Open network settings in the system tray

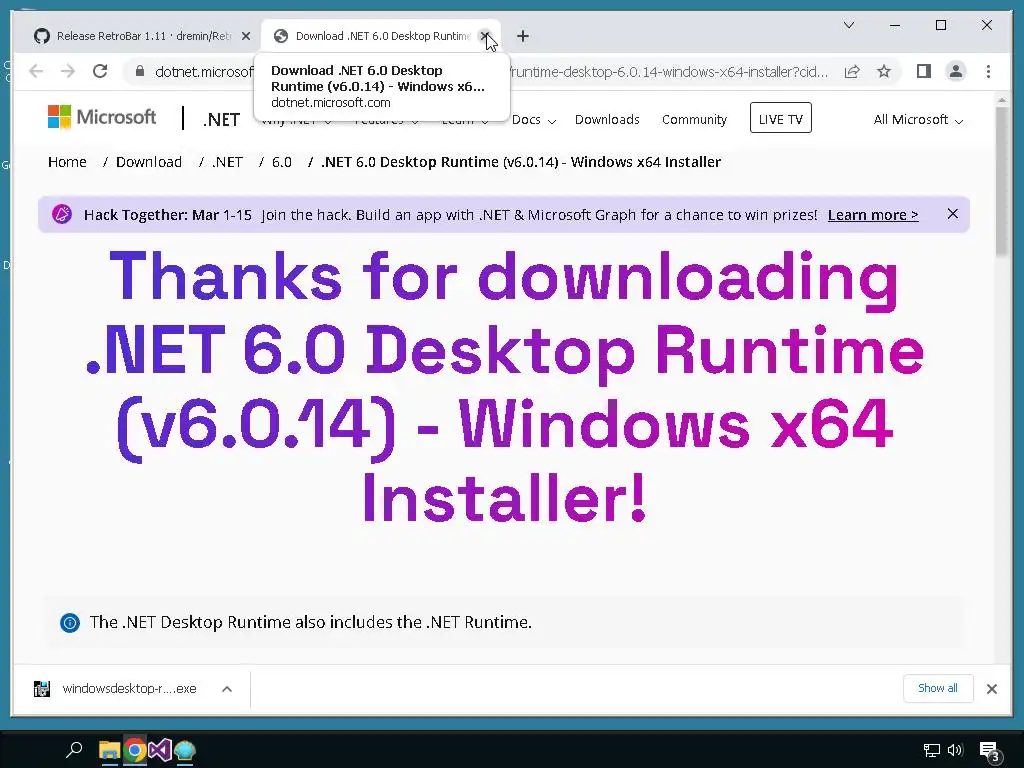click(931, 750)
